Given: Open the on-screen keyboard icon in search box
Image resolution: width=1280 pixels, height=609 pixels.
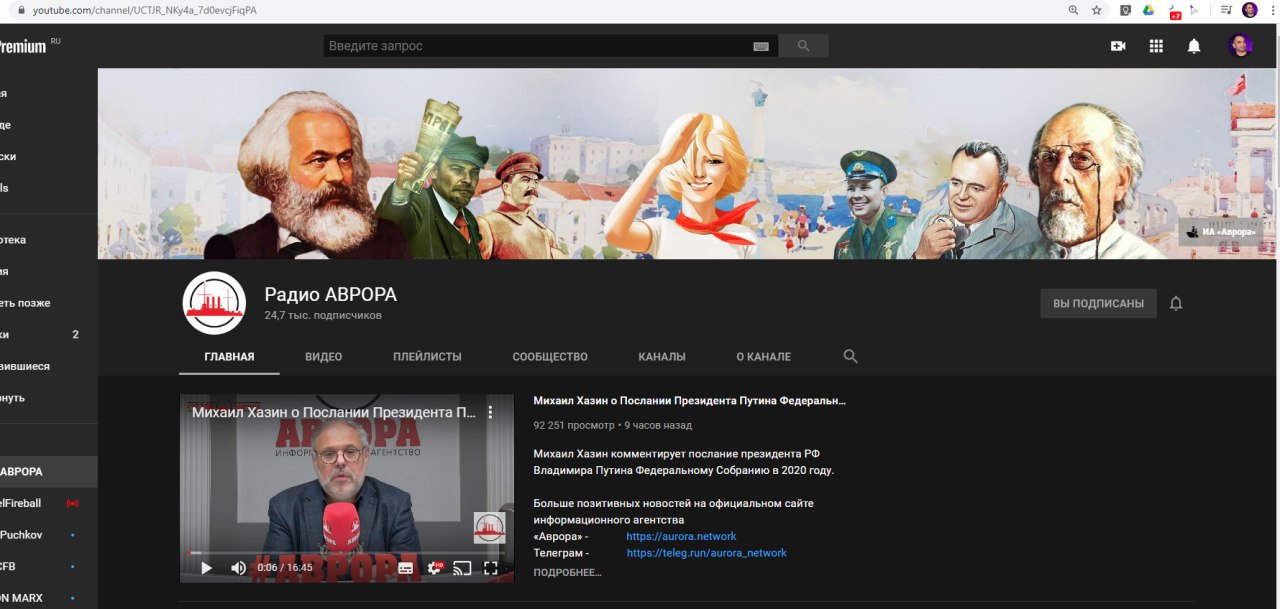Looking at the screenshot, I should click(761, 46).
